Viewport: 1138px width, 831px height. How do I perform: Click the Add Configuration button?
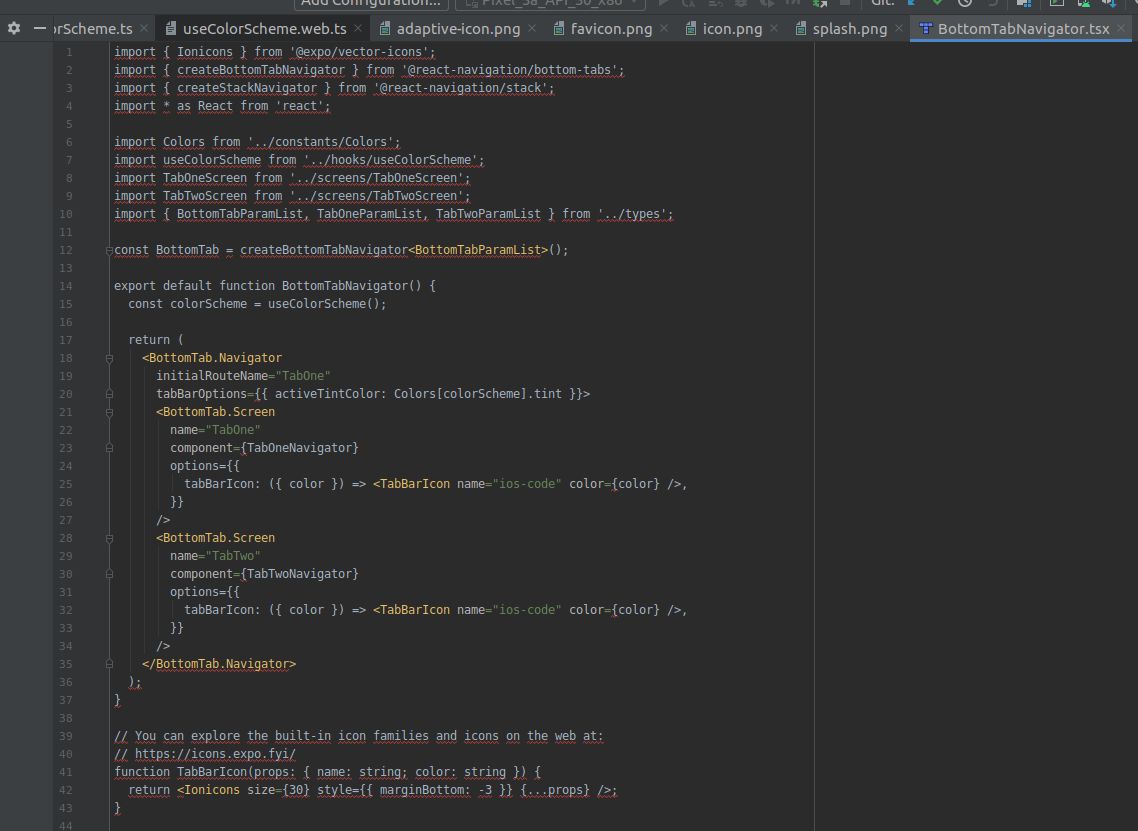pyautogui.click(x=370, y=4)
